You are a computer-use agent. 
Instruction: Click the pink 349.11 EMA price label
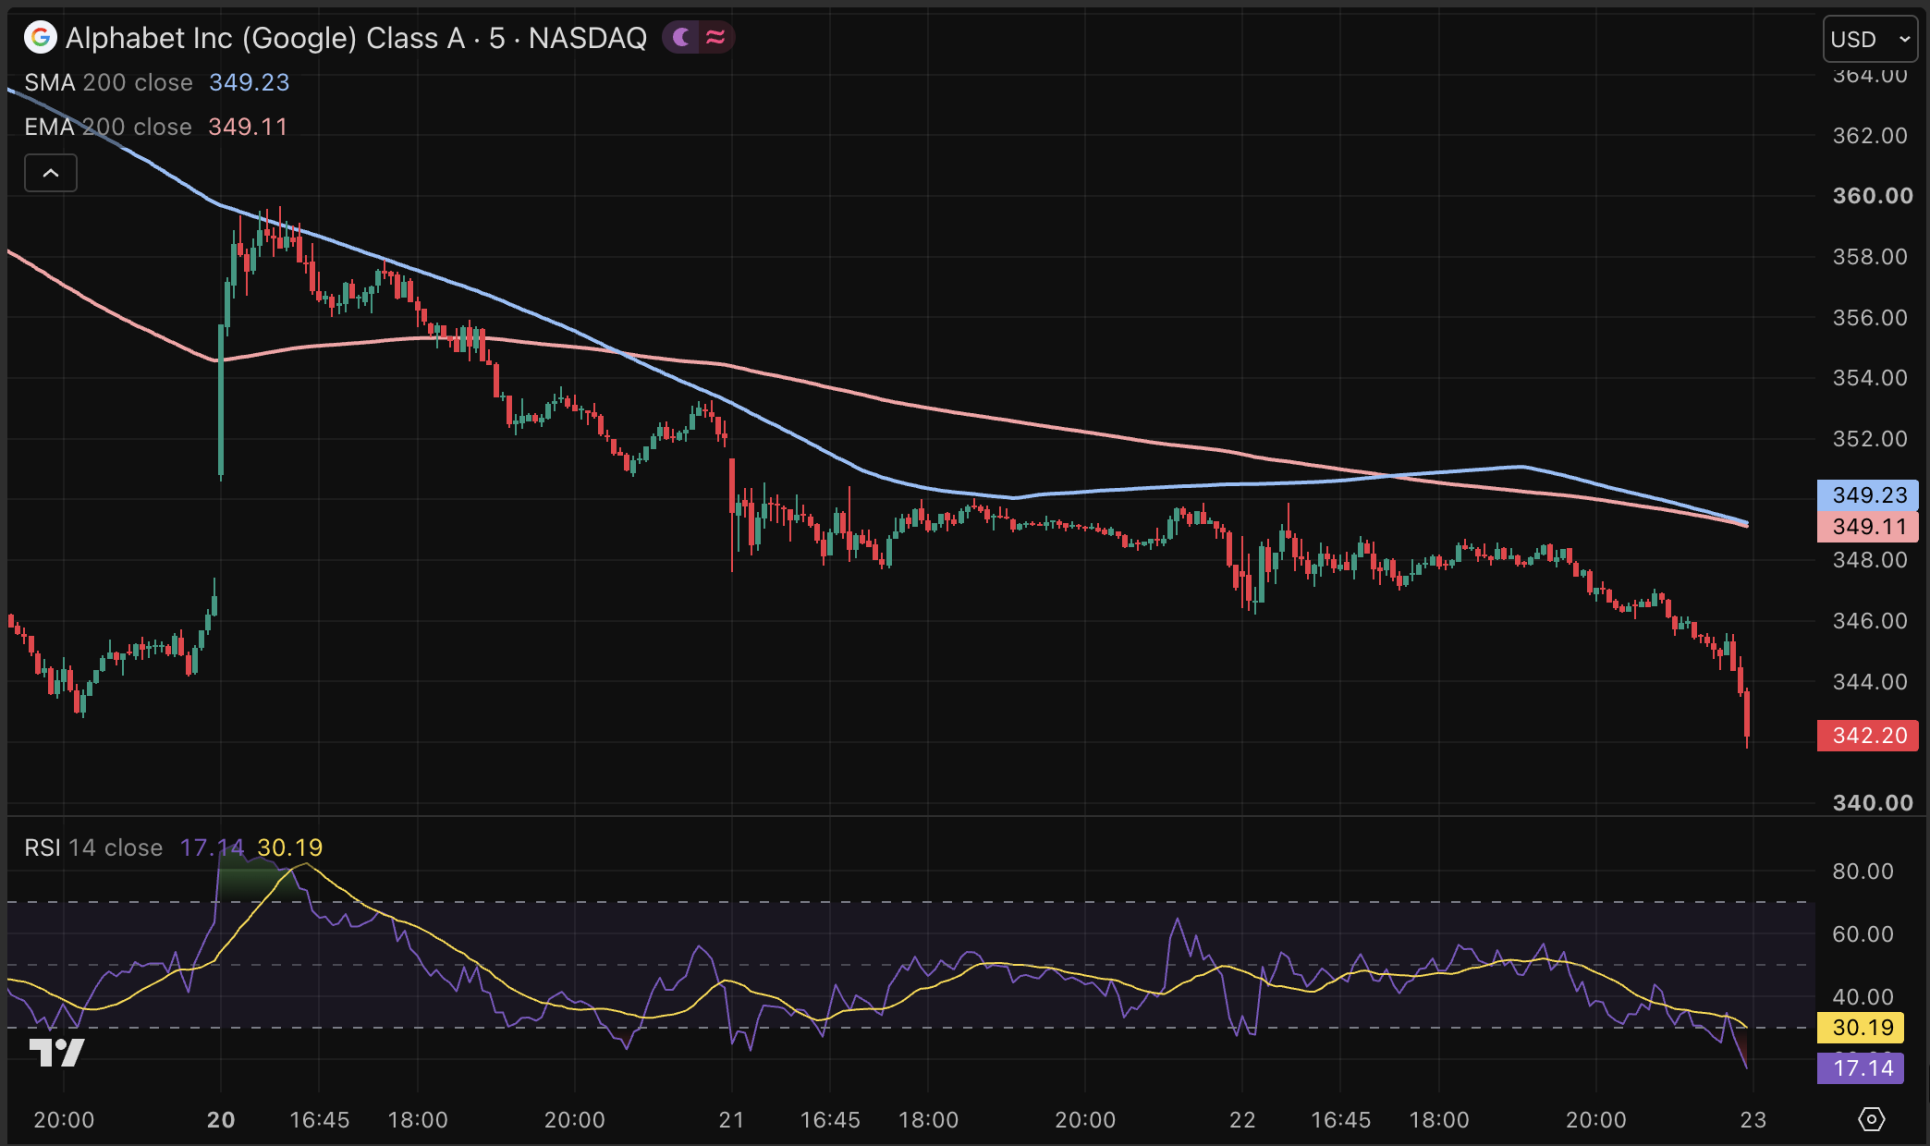(1868, 527)
